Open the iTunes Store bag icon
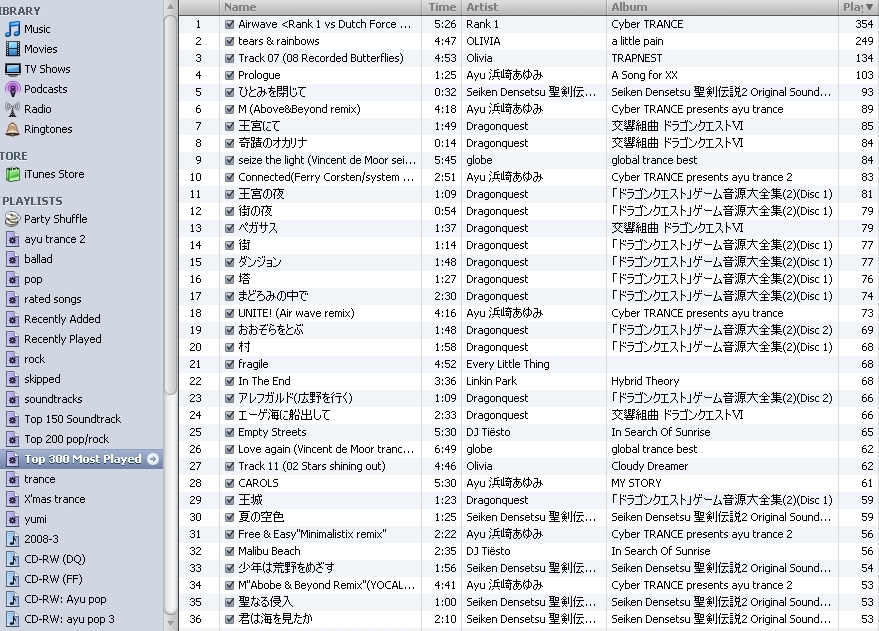The width and height of the screenshot is (879, 631). [x=12, y=174]
